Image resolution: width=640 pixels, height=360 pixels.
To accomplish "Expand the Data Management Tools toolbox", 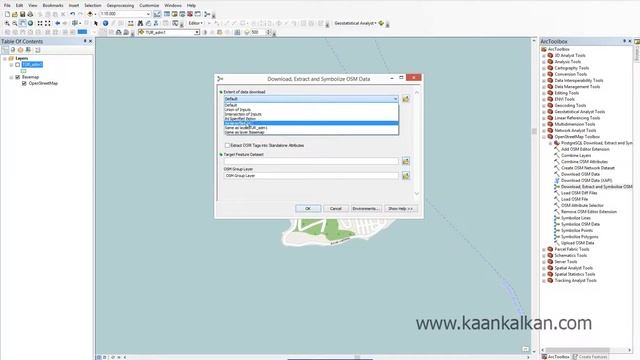I will click(544, 87).
